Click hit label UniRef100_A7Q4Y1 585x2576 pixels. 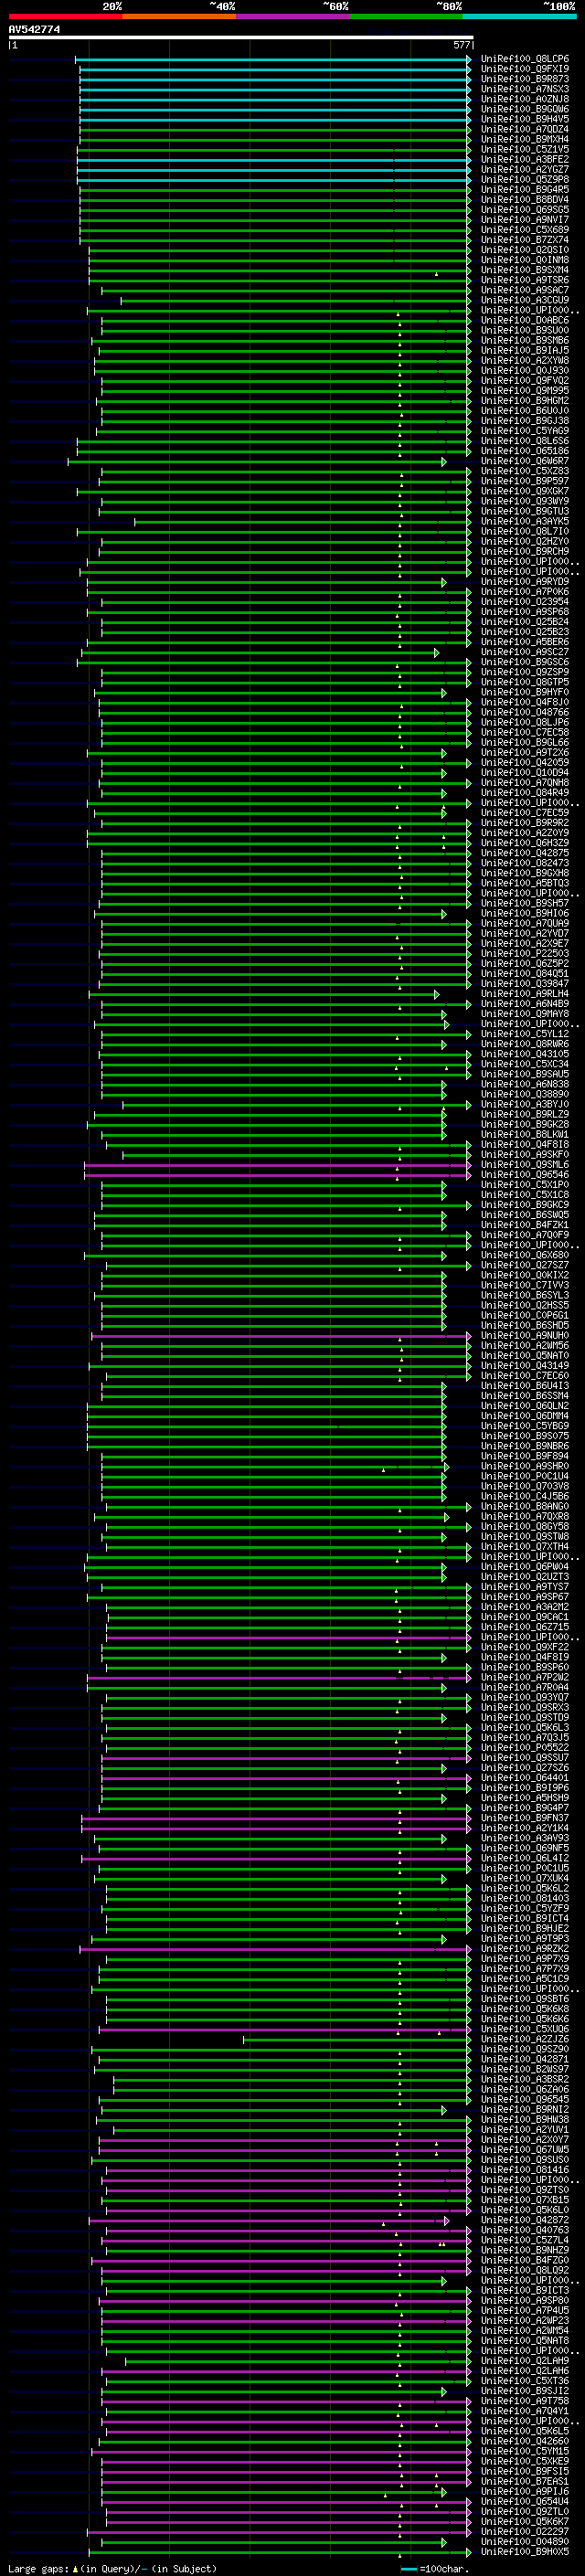click(x=525, y=2411)
